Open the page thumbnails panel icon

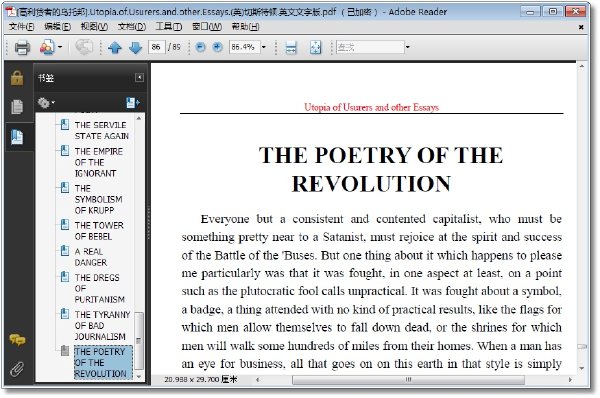click(17, 107)
